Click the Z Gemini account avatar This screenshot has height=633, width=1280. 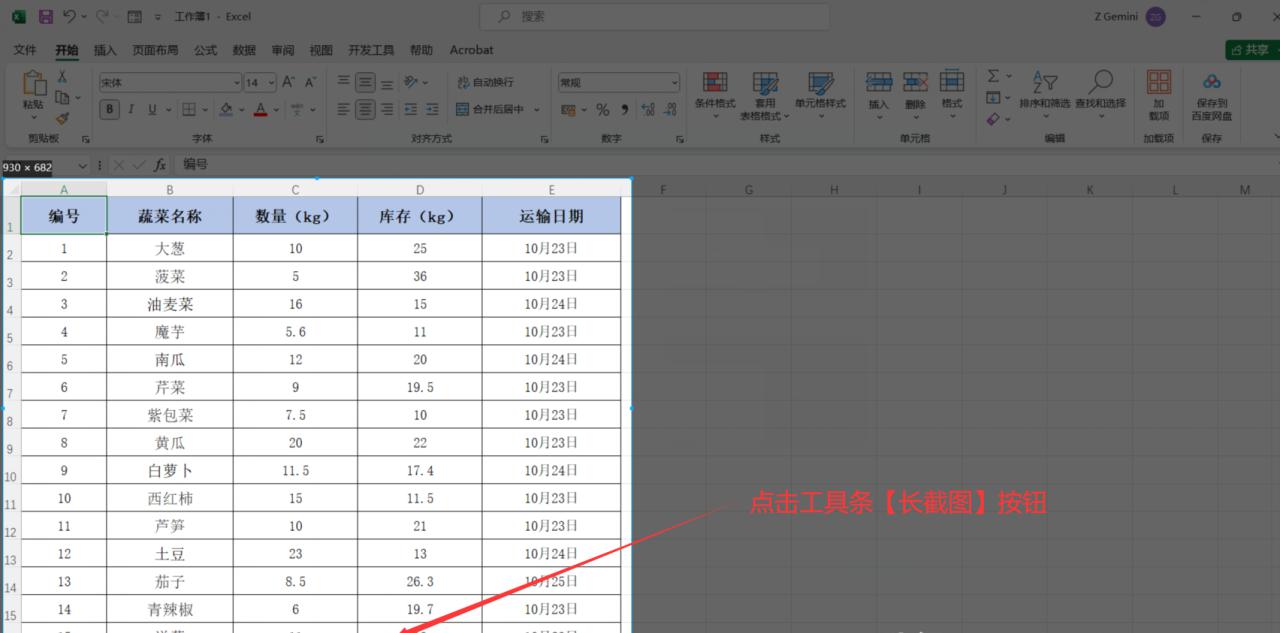point(1156,17)
